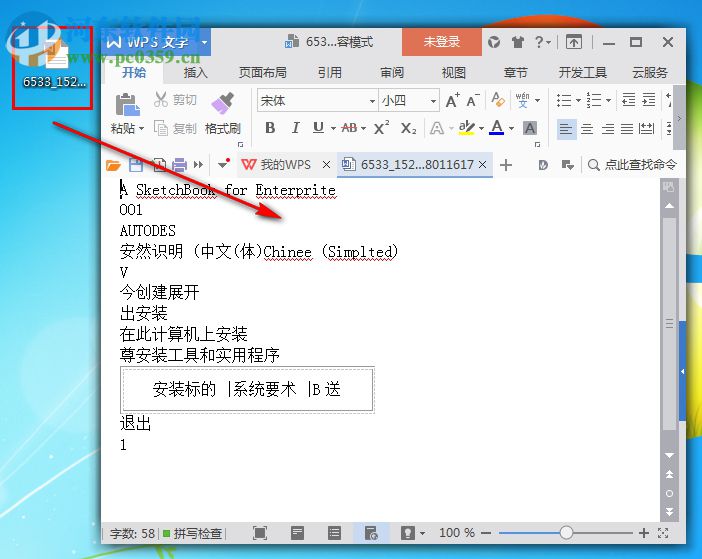Close the 6533_152...8011617 document tab
Image resolution: width=702 pixels, height=559 pixels.
pyautogui.click(x=482, y=165)
